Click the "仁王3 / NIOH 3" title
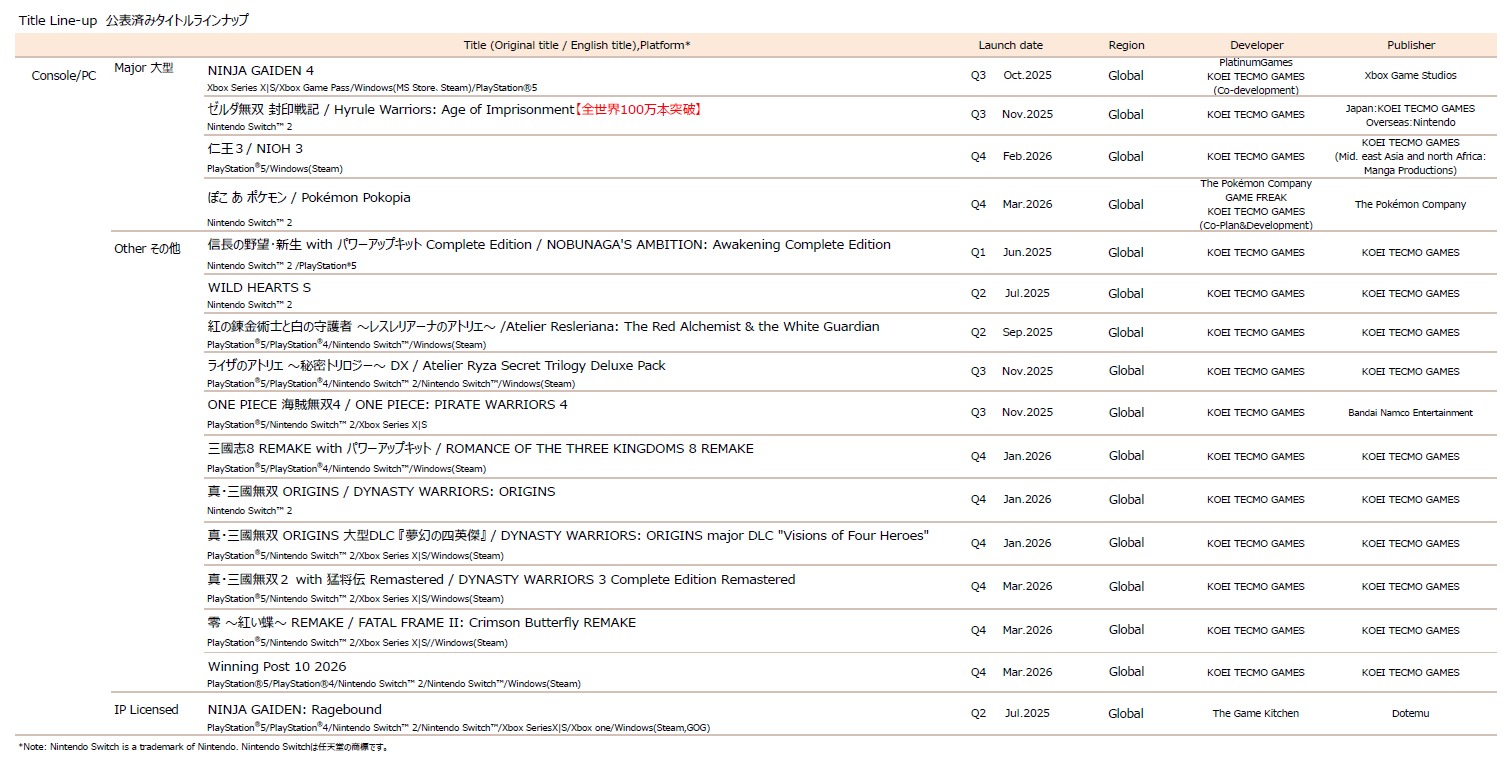1511x766 pixels. [255, 149]
